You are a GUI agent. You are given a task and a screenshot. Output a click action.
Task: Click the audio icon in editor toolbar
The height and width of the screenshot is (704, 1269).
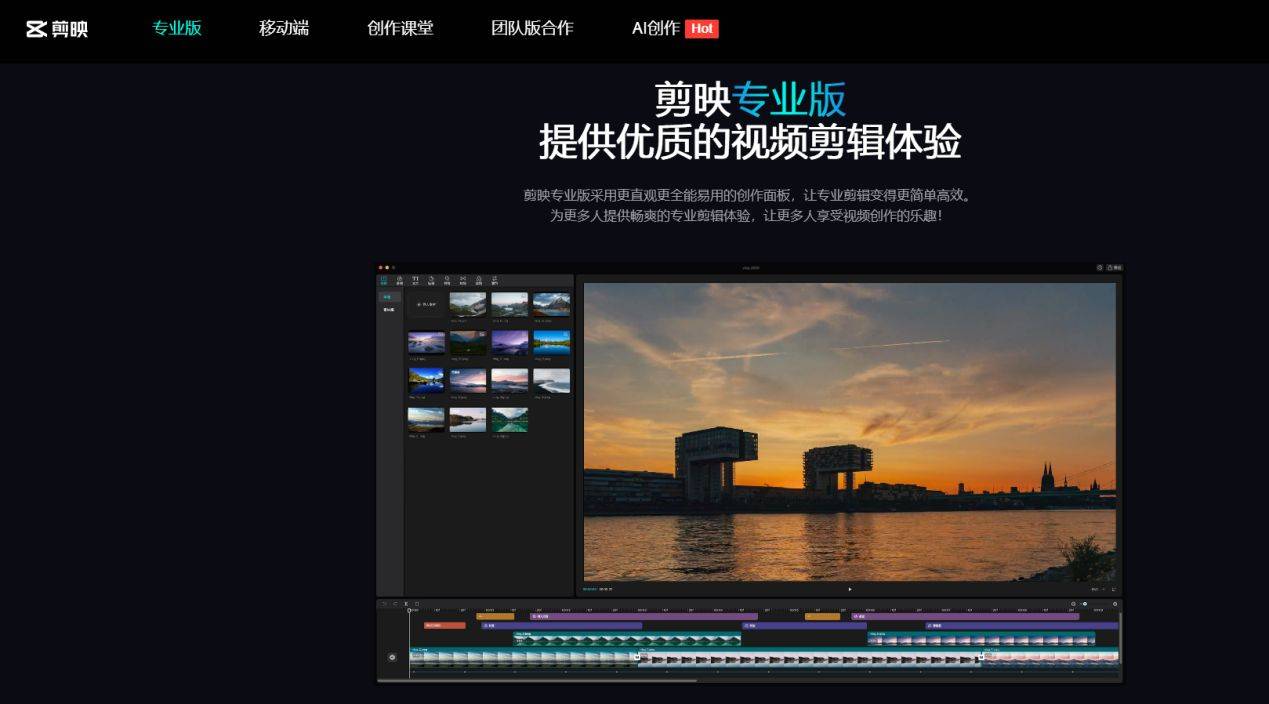click(399, 281)
